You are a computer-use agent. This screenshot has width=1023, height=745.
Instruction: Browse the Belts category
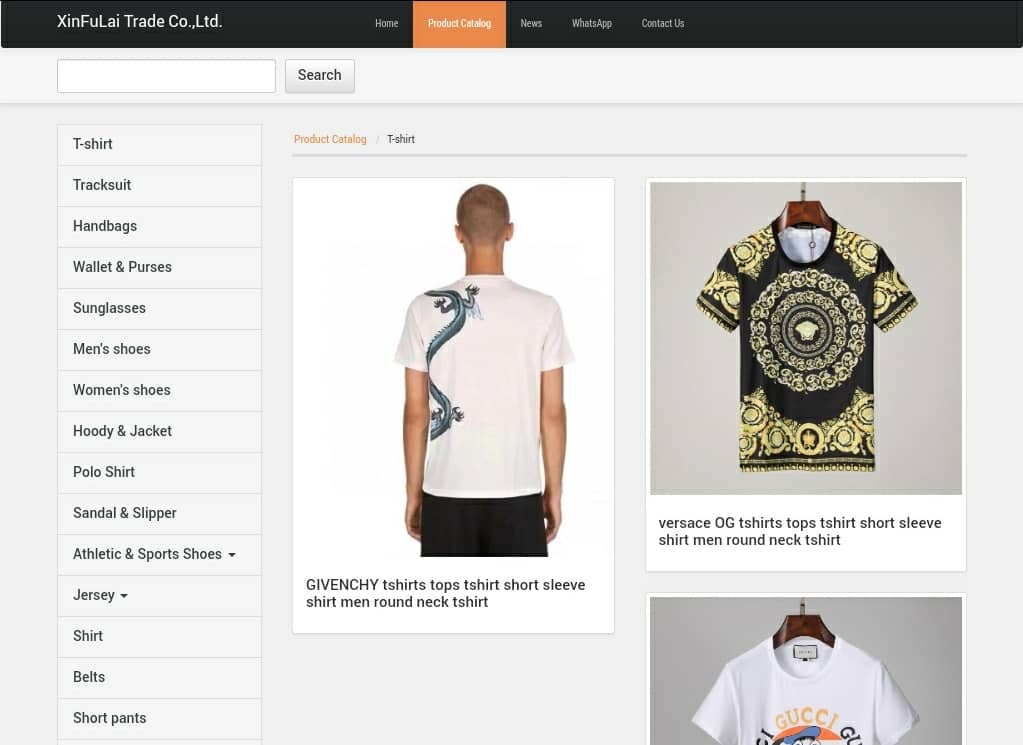(x=159, y=678)
